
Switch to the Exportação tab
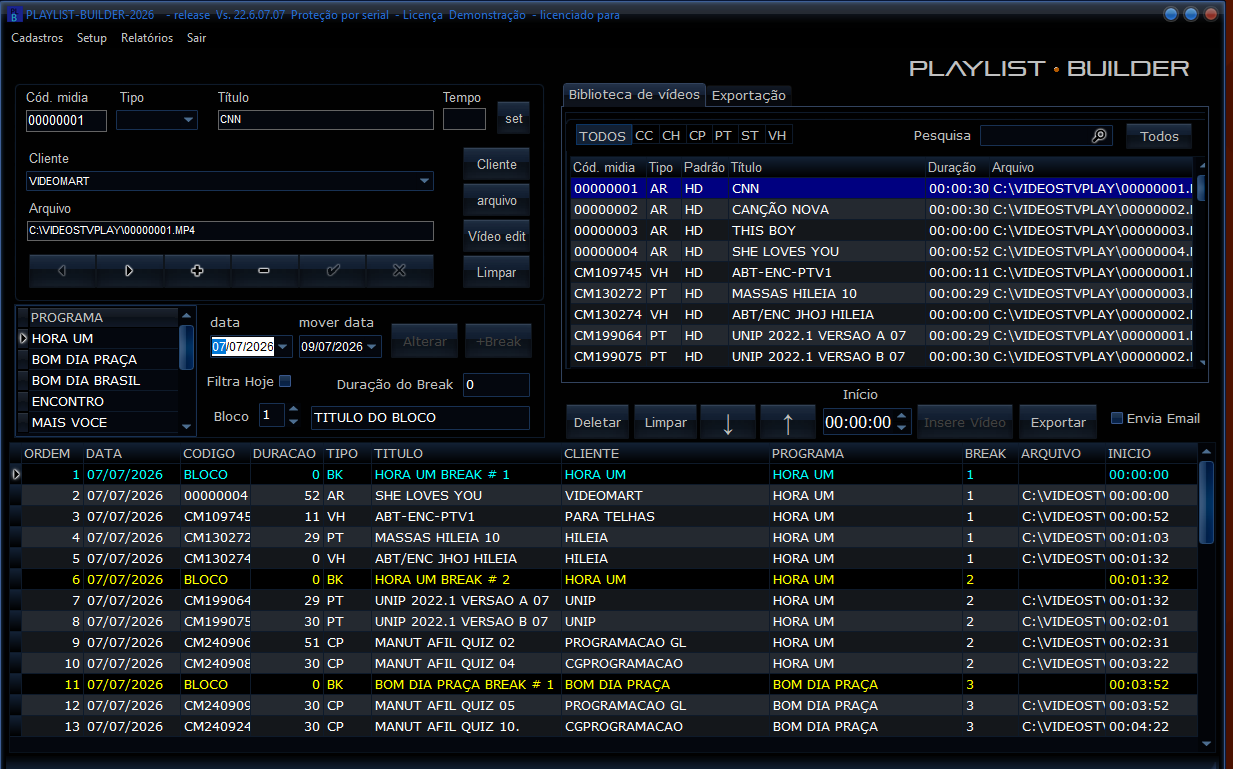point(749,95)
